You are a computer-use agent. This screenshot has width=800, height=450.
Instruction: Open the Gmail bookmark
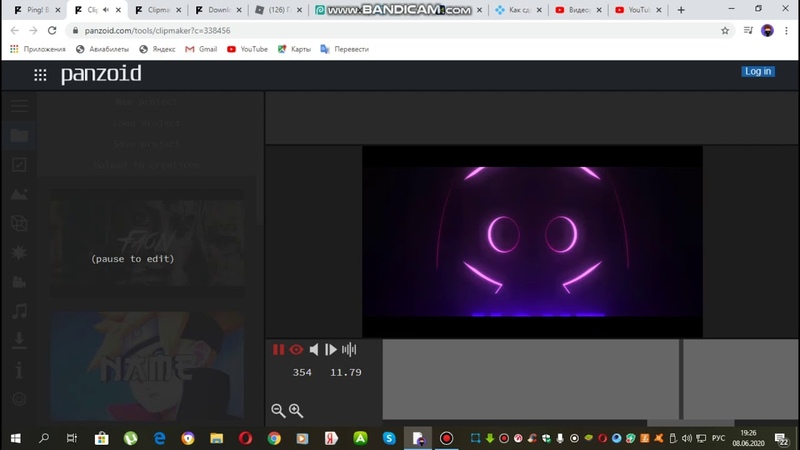click(201, 49)
